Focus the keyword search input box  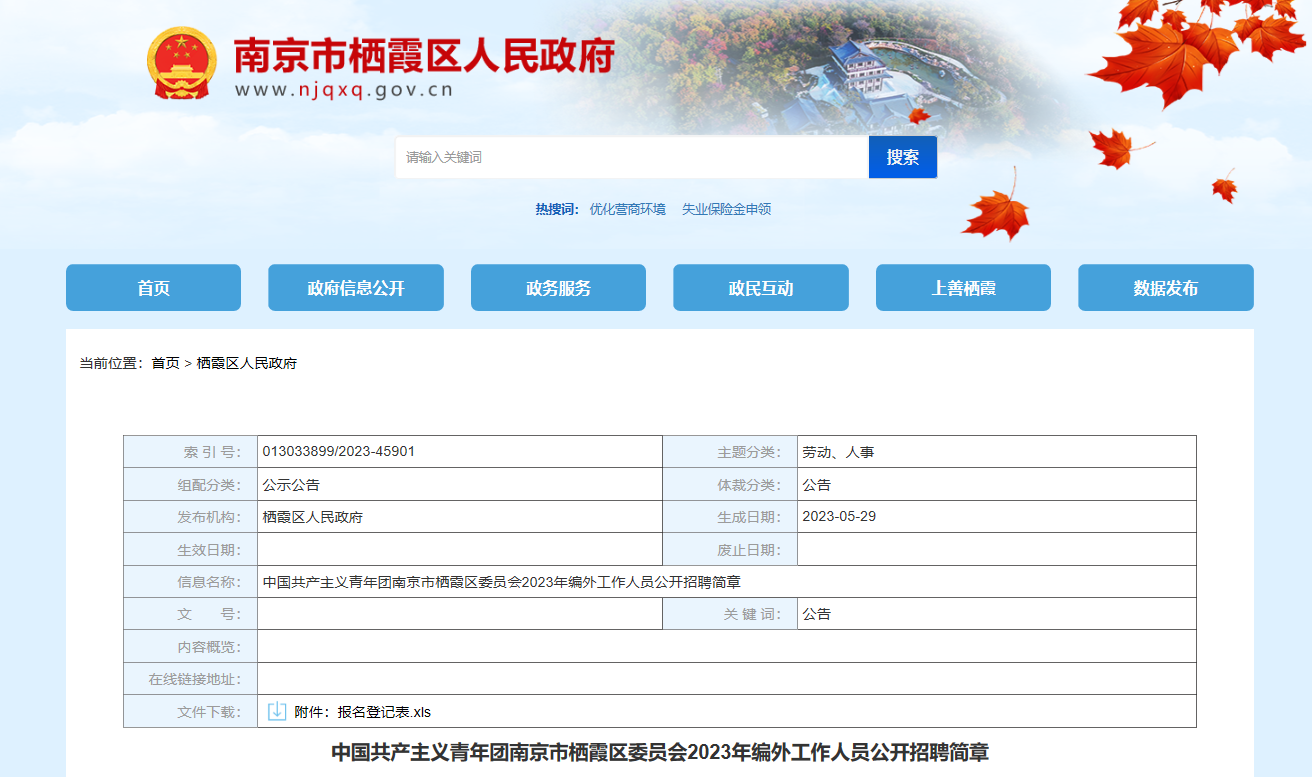click(x=631, y=158)
